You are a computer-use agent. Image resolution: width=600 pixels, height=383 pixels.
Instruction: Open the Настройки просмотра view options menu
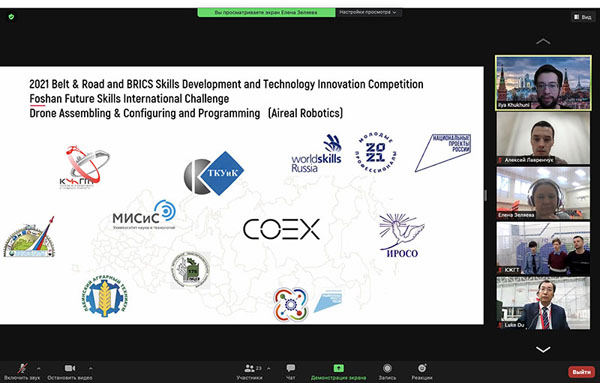coord(368,12)
